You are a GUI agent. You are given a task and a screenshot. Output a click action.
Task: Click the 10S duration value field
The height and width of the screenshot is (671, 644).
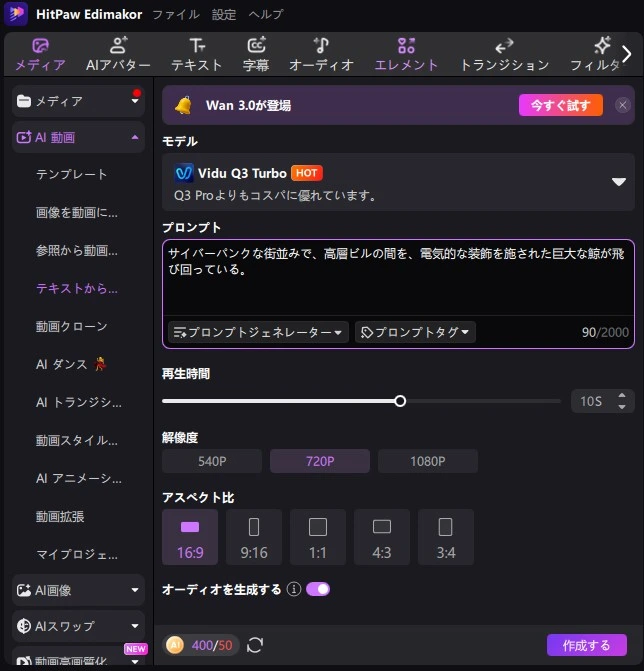click(x=591, y=401)
